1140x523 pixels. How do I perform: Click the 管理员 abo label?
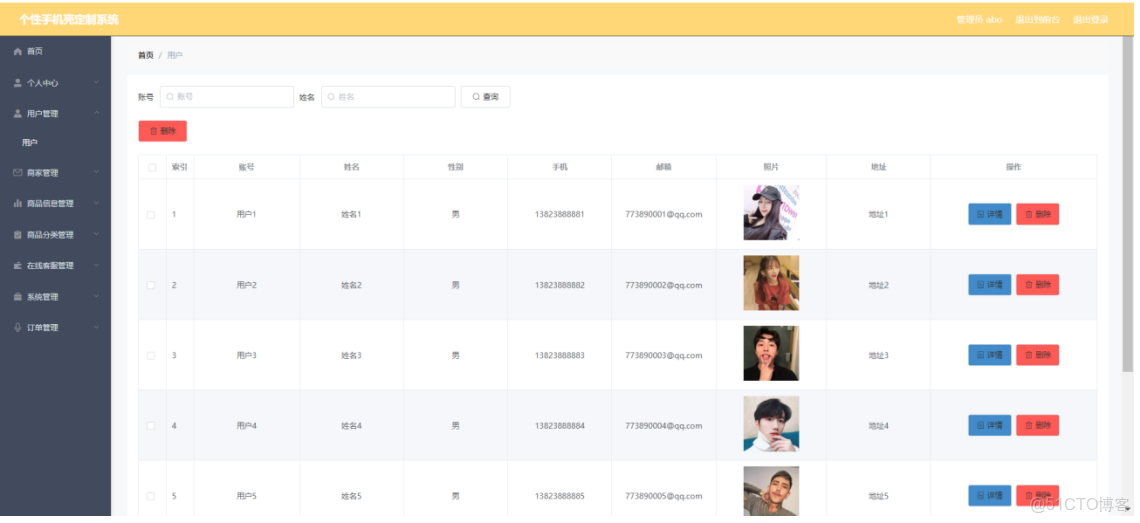979,20
